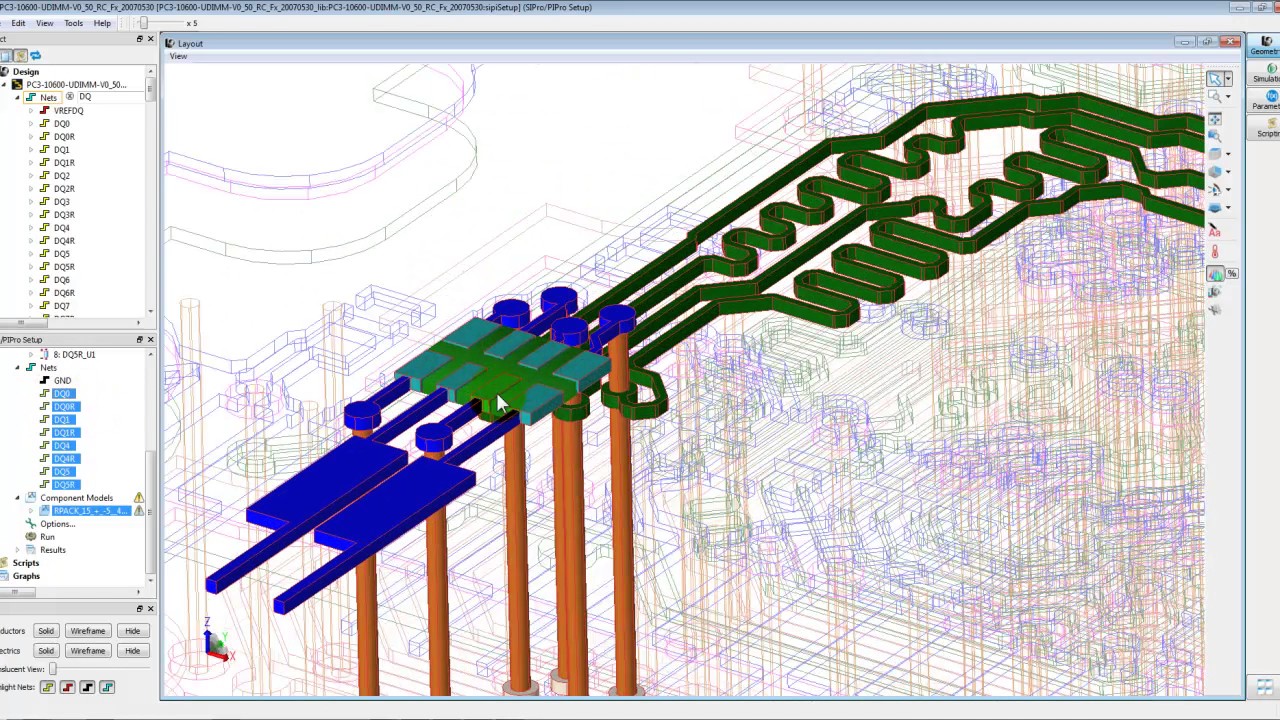Open the View menu of Layout window
This screenshot has height=720, width=1280.
[x=178, y=56]
